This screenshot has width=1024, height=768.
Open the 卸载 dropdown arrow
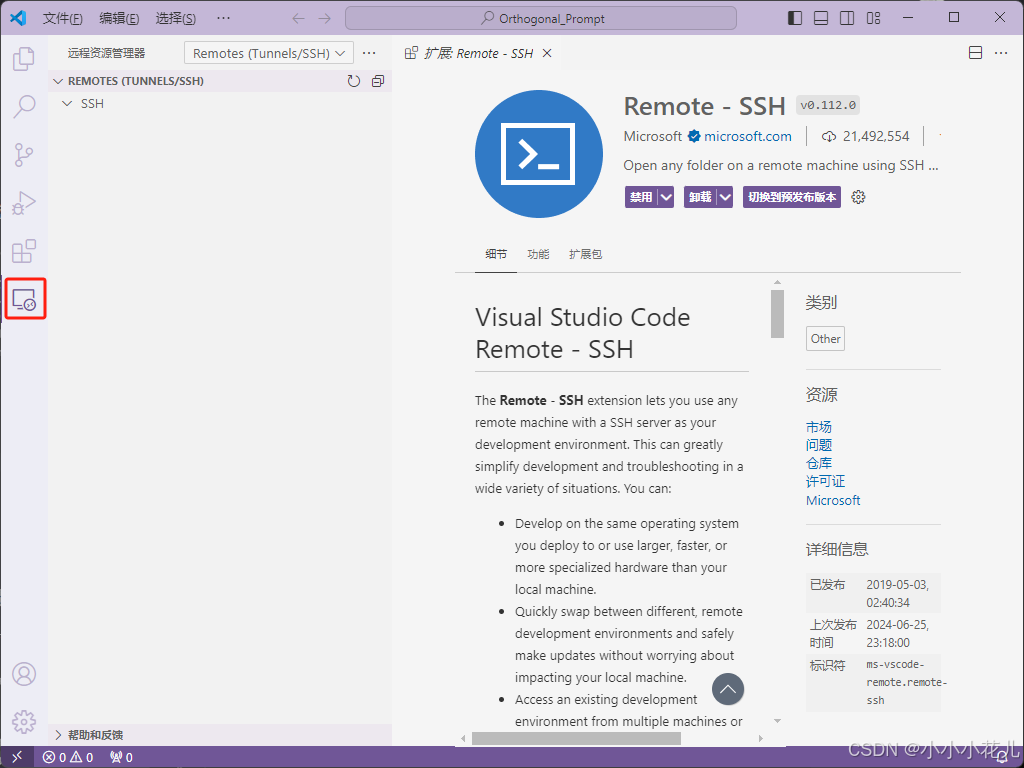(725, 197)
